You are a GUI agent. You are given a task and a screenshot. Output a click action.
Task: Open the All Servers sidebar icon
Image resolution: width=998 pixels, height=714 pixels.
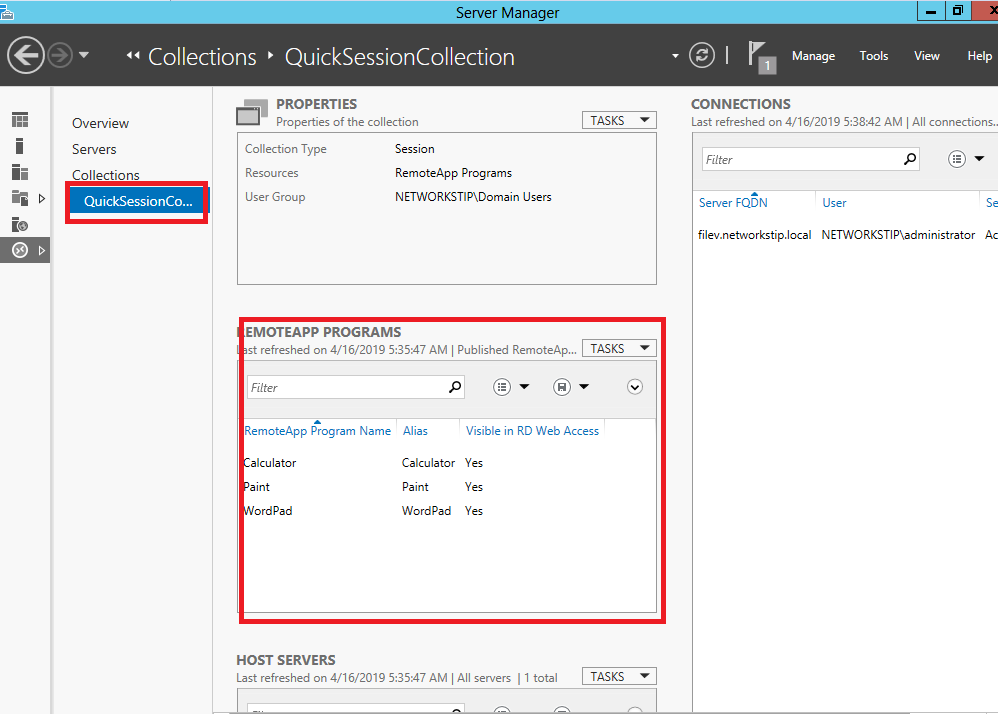pos(20,172)
